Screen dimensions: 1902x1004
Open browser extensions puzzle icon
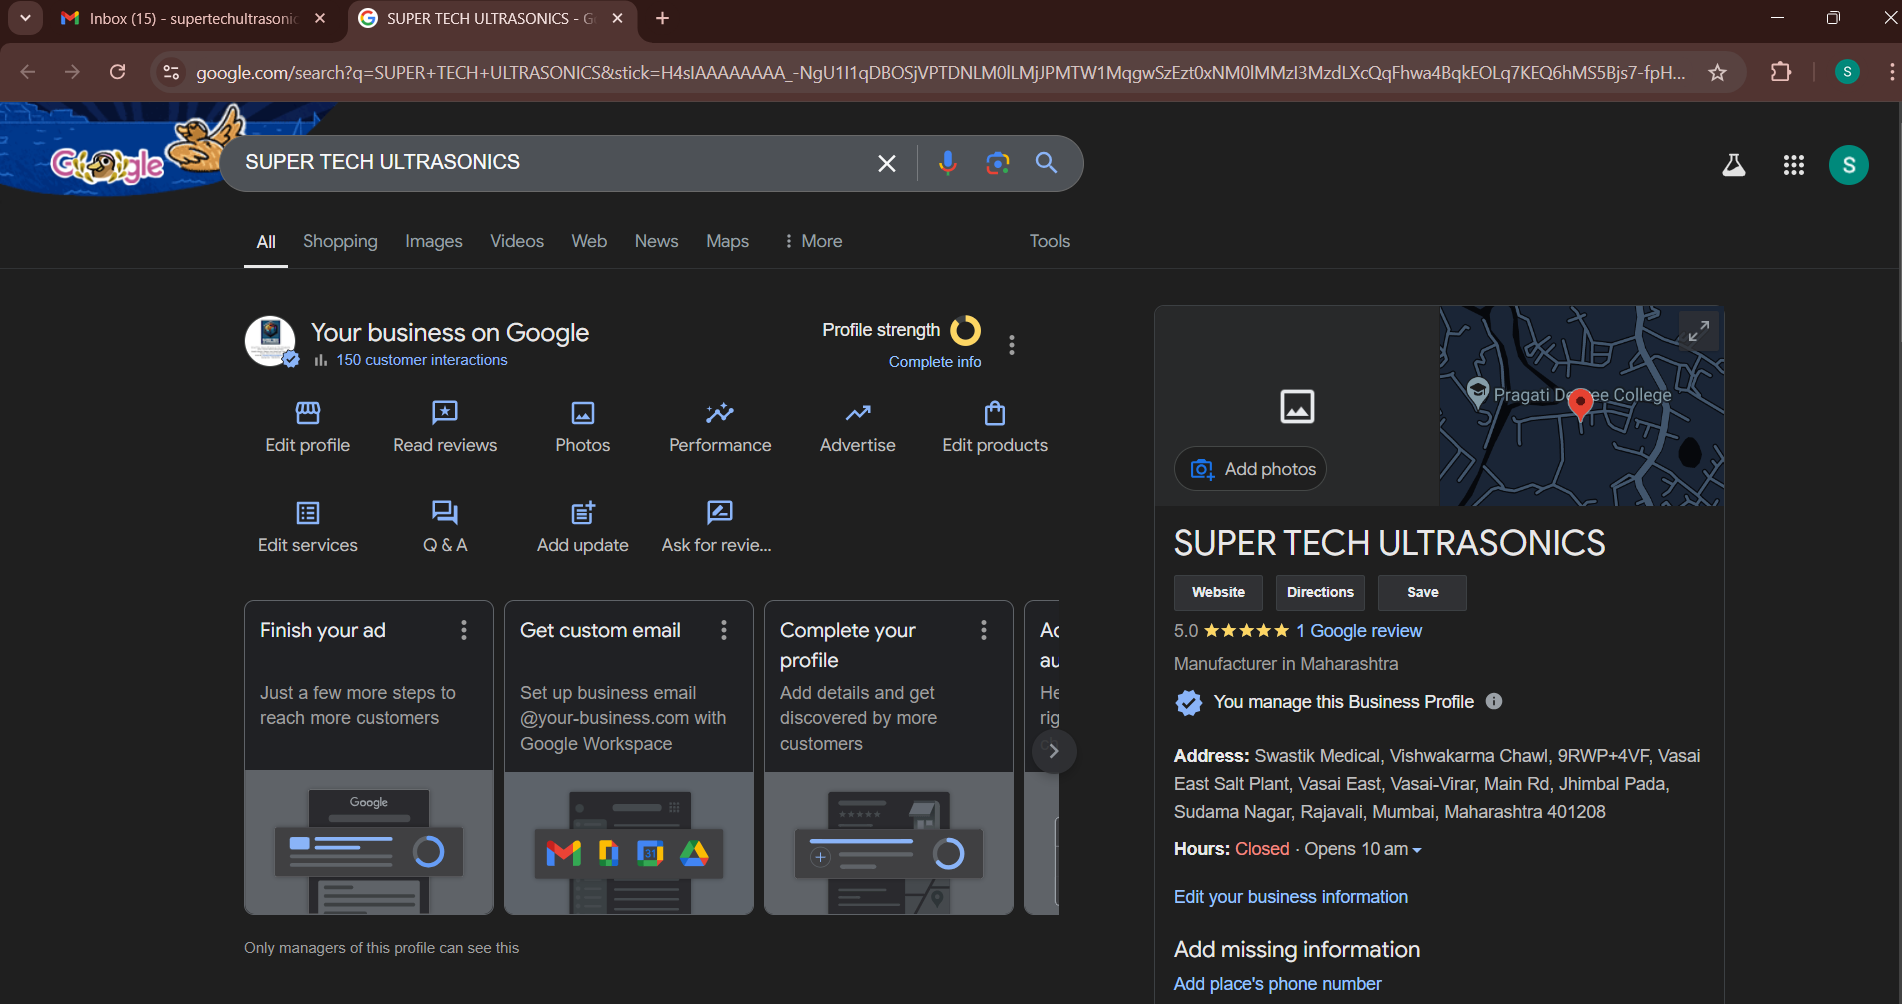pyautogui.click(x=1781, y=72)
